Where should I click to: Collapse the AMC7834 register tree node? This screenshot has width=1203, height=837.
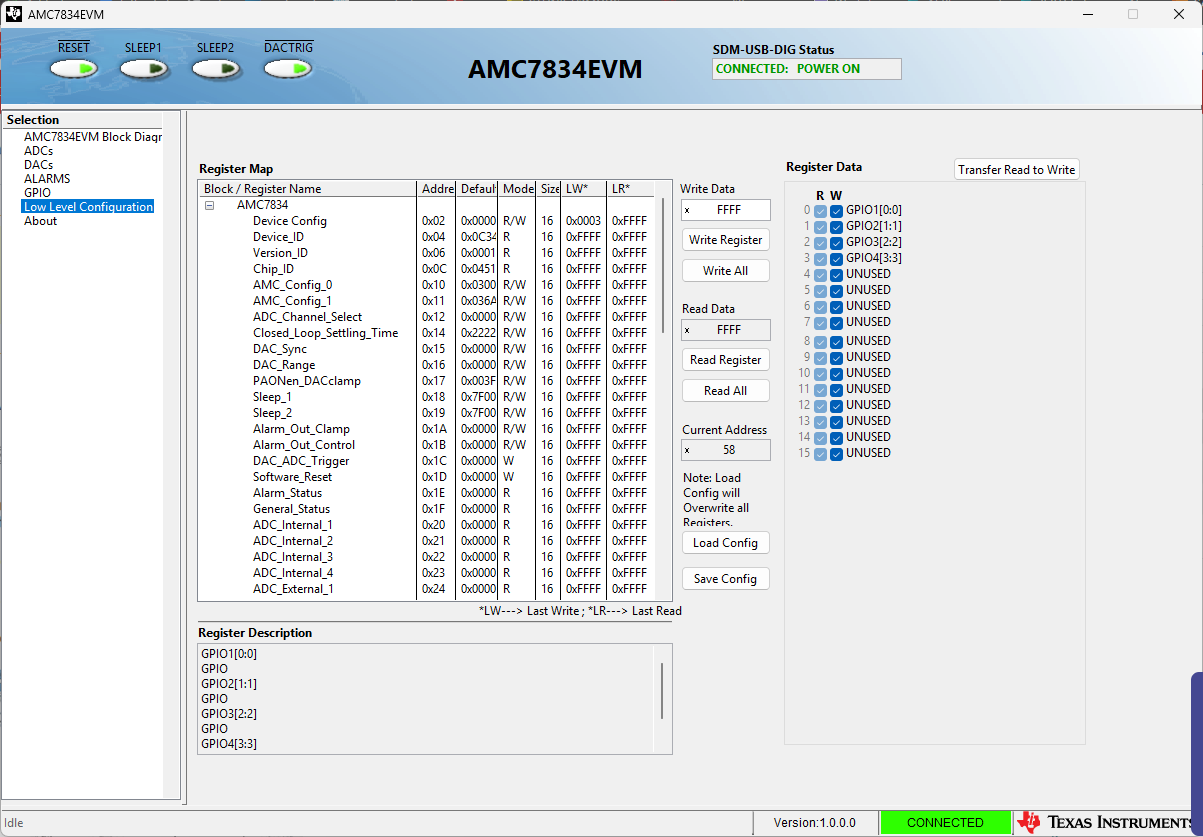[210, 205]
